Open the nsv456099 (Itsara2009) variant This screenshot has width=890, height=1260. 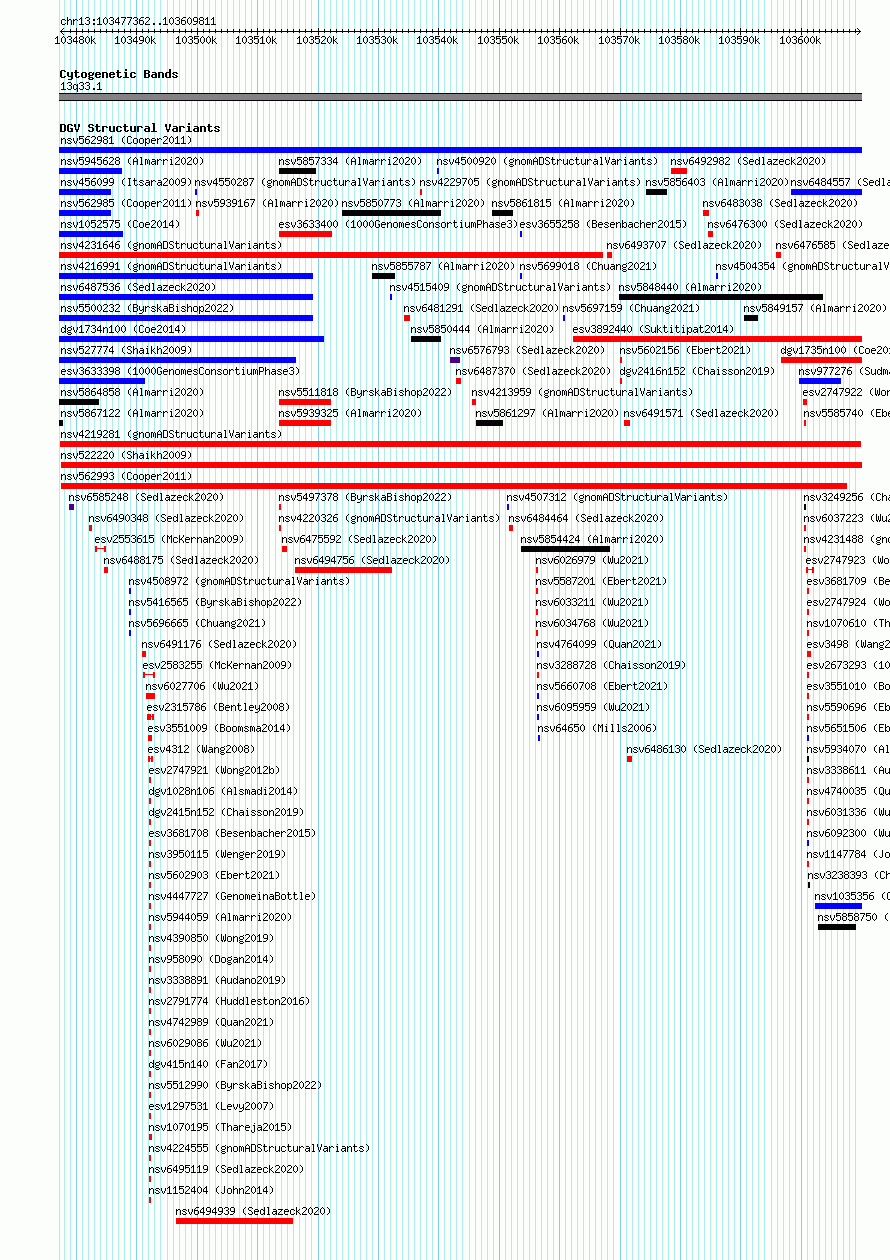click(x=126, y=182)
